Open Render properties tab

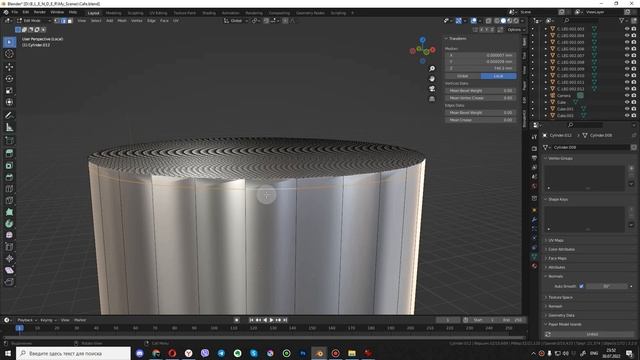coord(534,148)
